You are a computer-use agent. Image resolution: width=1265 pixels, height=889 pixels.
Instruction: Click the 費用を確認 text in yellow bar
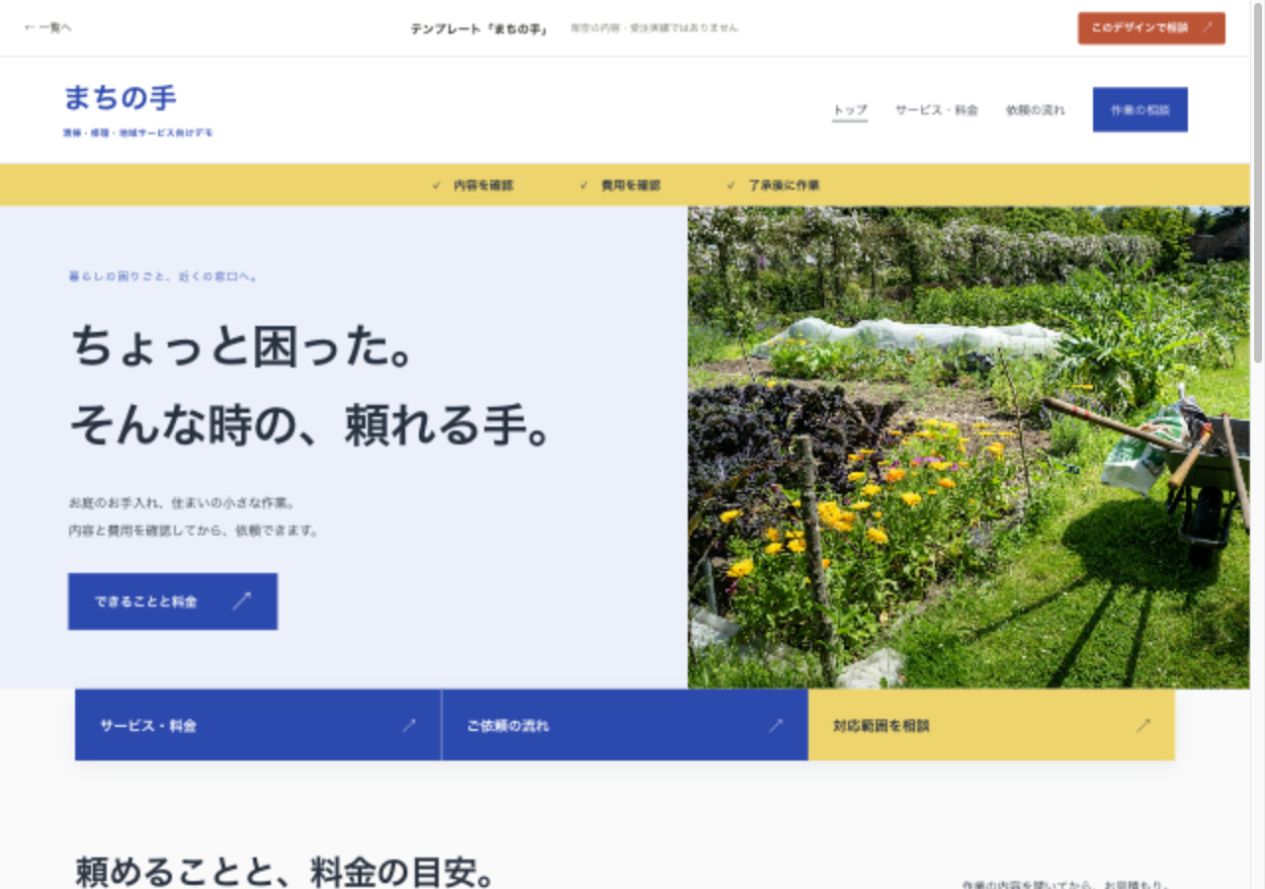click(x=630, y=185)
